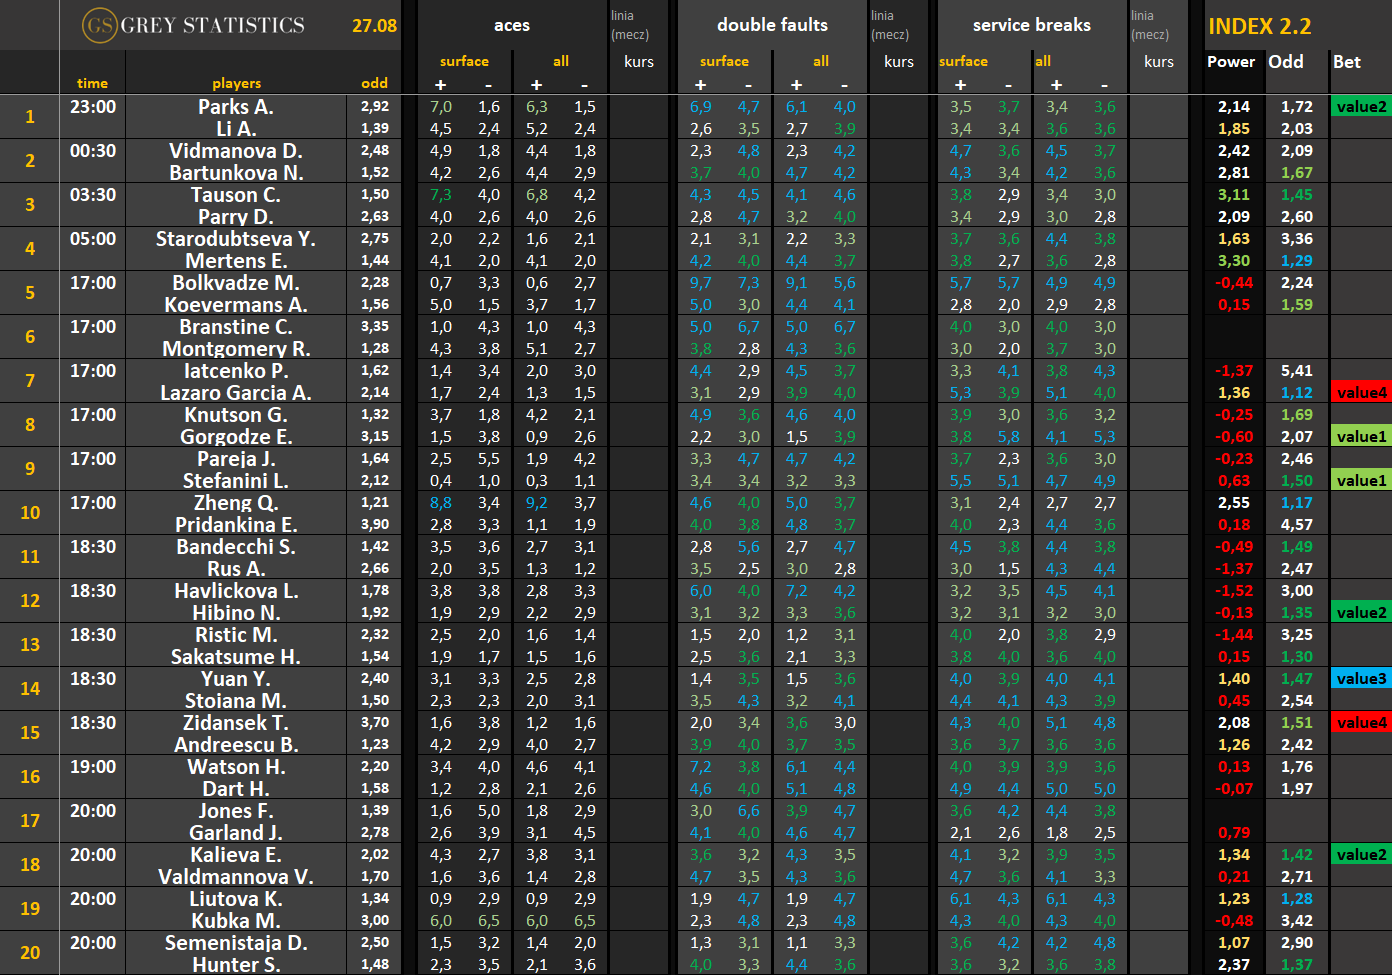Screen dimensions: 1392x975
Task: Select player name Semenistaja D.
Action: (x=236, y=943)
